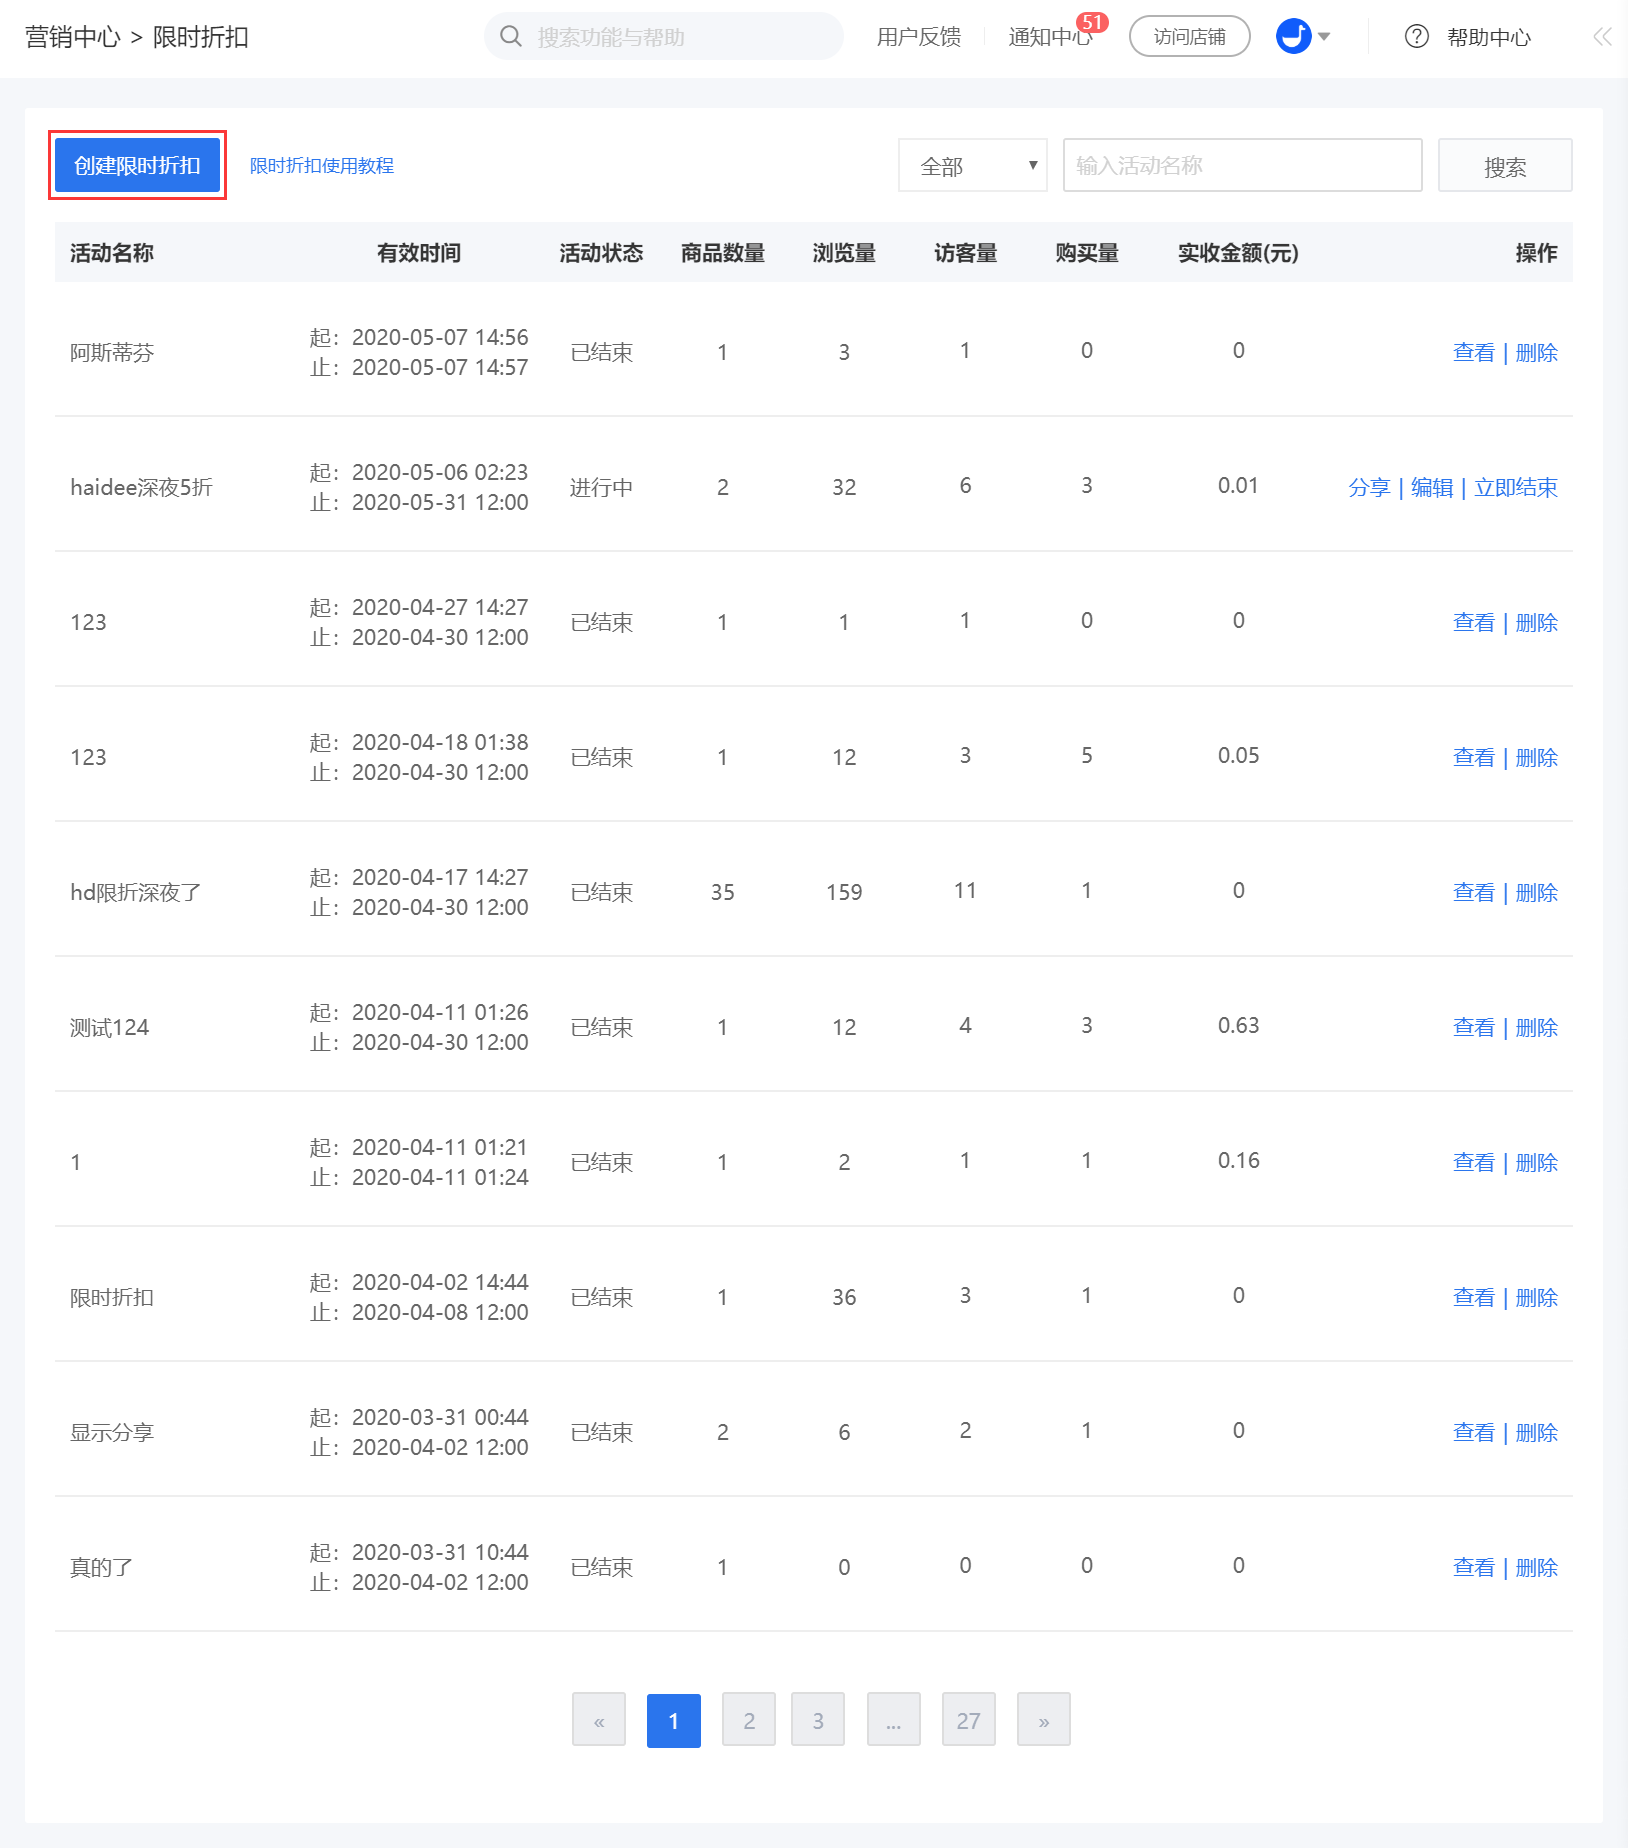Open 用户反馈 in top bar
1628x1848 pixels.
919,37
